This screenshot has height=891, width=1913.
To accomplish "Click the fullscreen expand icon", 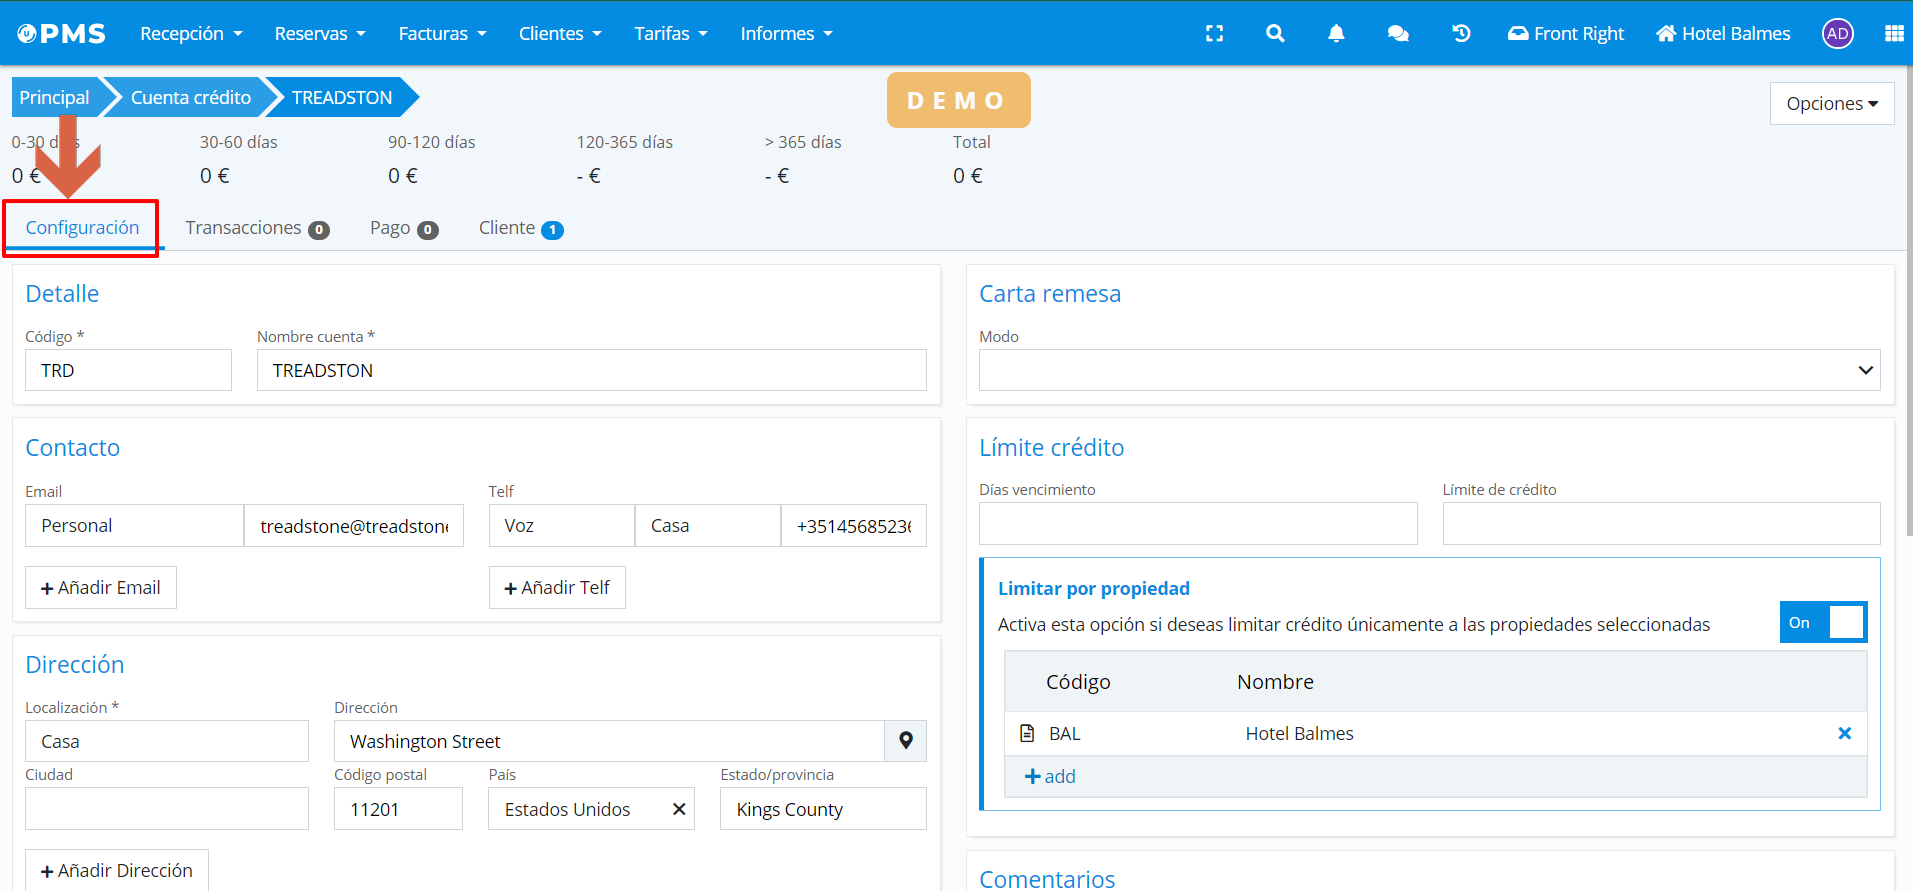I will point(1214,33).
